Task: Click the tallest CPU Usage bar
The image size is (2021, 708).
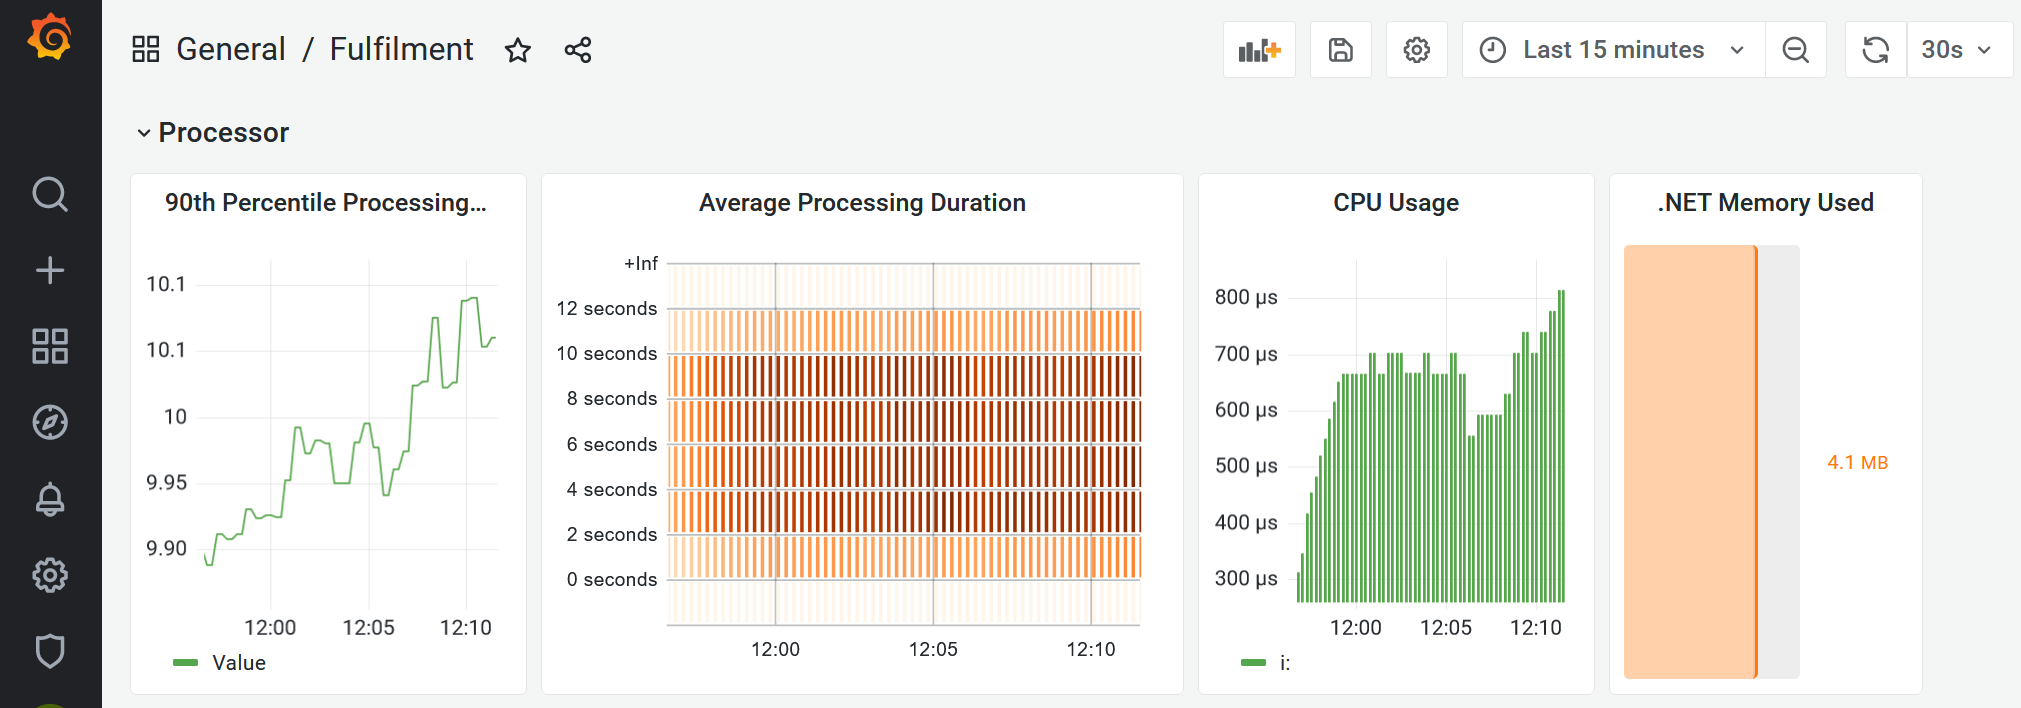Action: [1561, 446]
